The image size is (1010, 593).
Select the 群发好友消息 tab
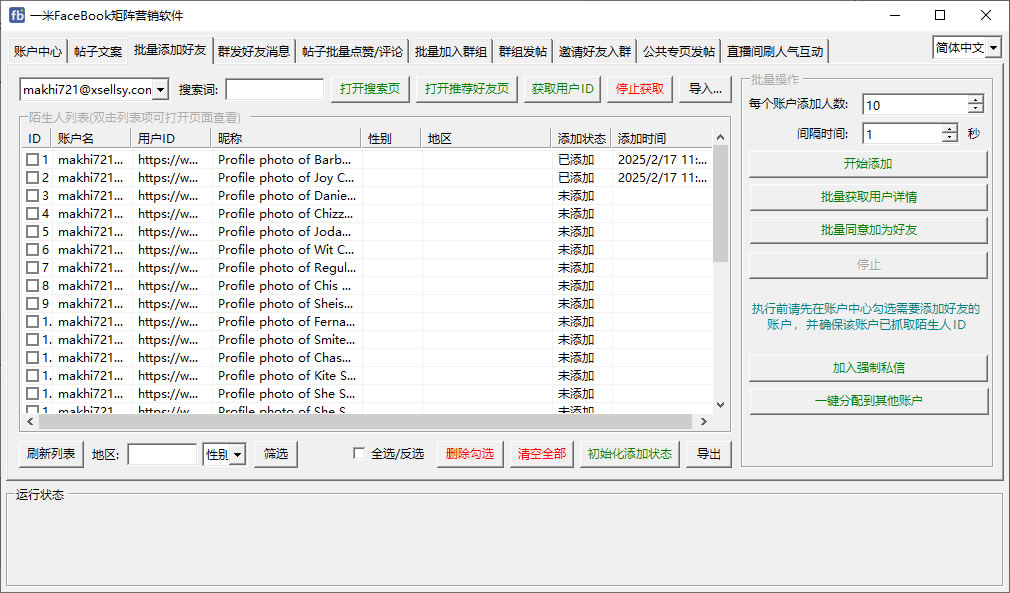pyautogui.click(x=254, y=52)
